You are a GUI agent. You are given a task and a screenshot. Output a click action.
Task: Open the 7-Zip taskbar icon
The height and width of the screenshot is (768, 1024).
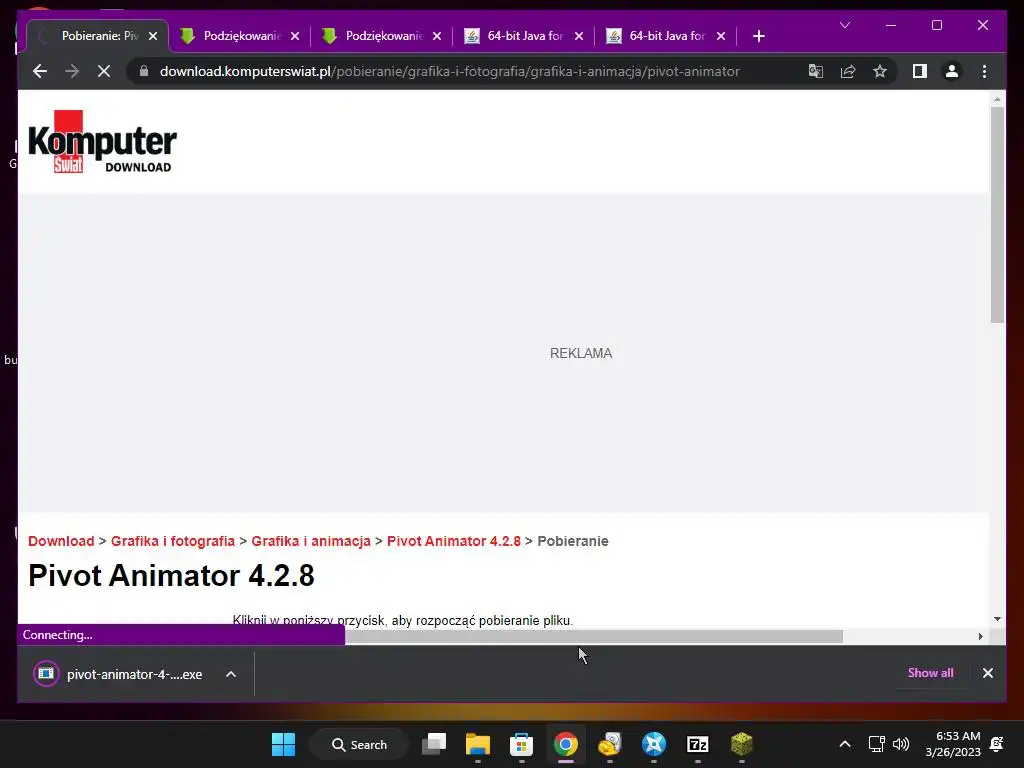click(697, 744)
